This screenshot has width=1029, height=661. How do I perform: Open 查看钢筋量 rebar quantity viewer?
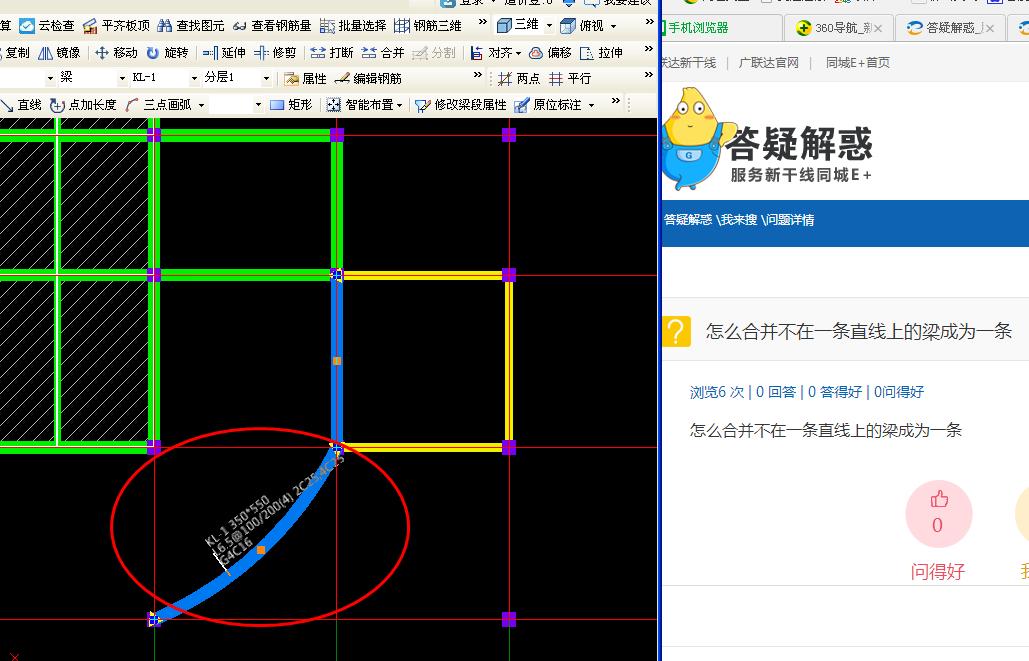coord(272,26)
